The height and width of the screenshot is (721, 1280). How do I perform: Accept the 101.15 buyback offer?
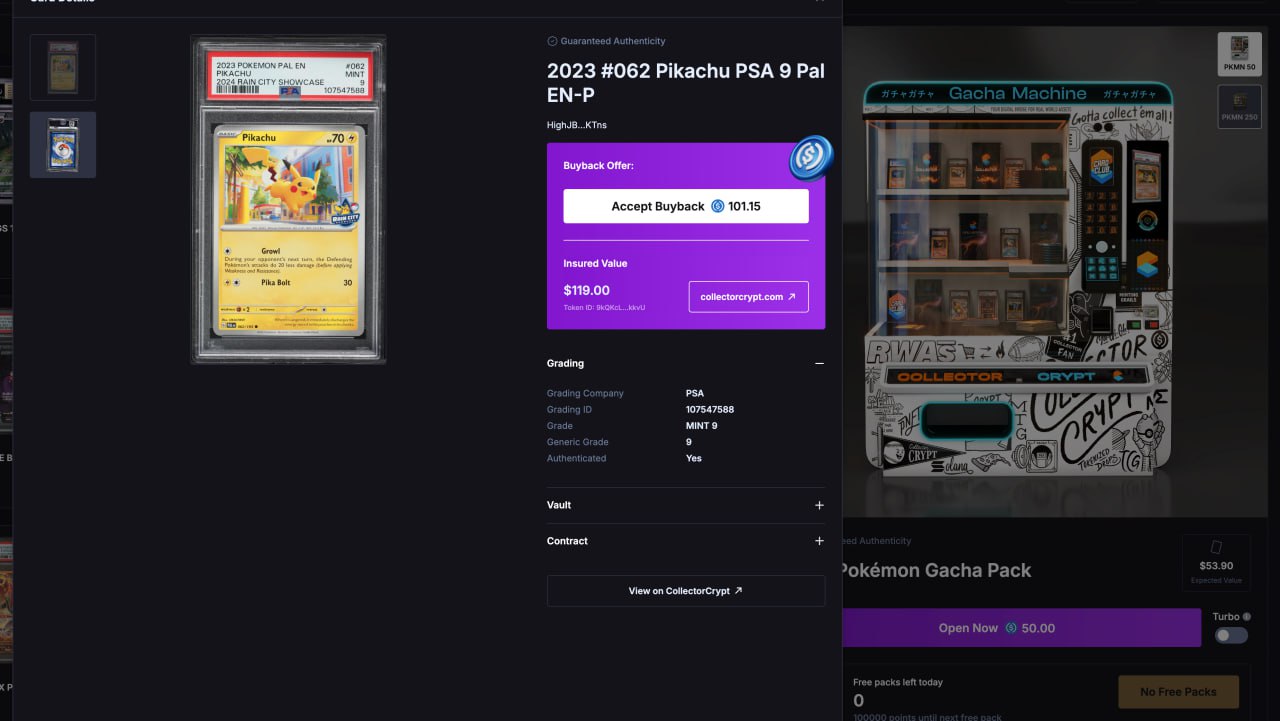(x=686, y=206)
